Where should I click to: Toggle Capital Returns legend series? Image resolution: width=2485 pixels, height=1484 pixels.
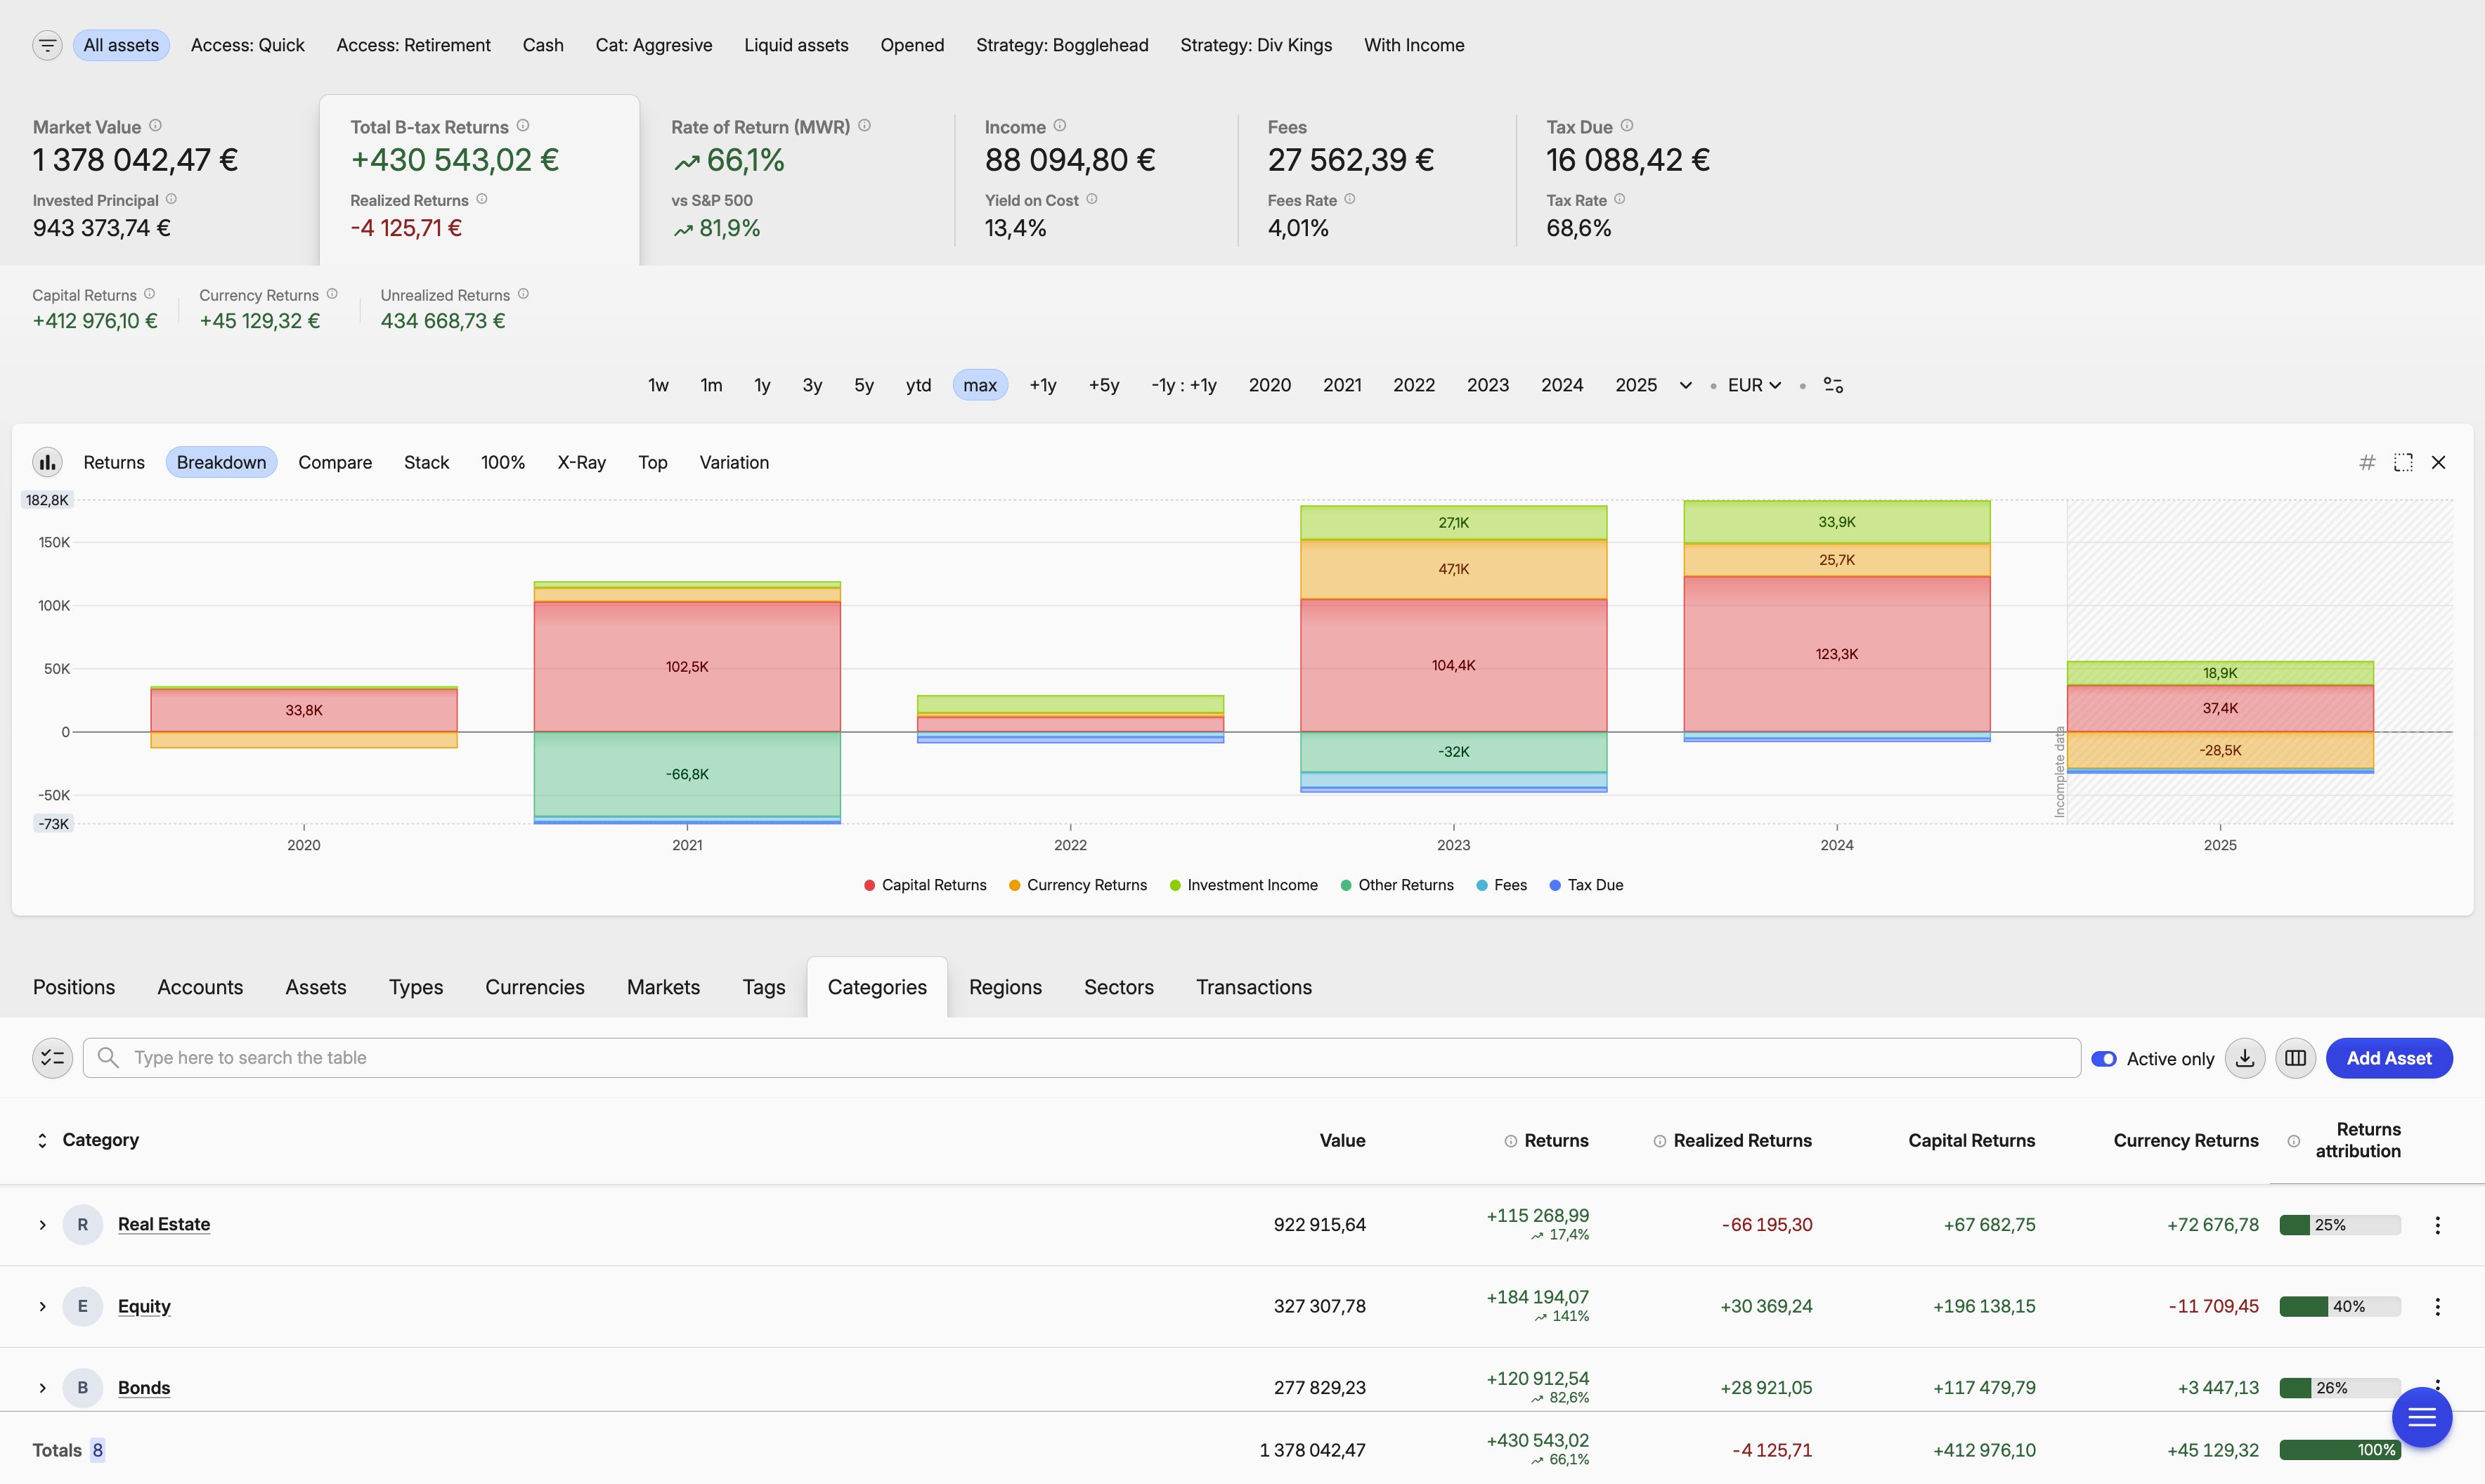(x=925, y=885)
